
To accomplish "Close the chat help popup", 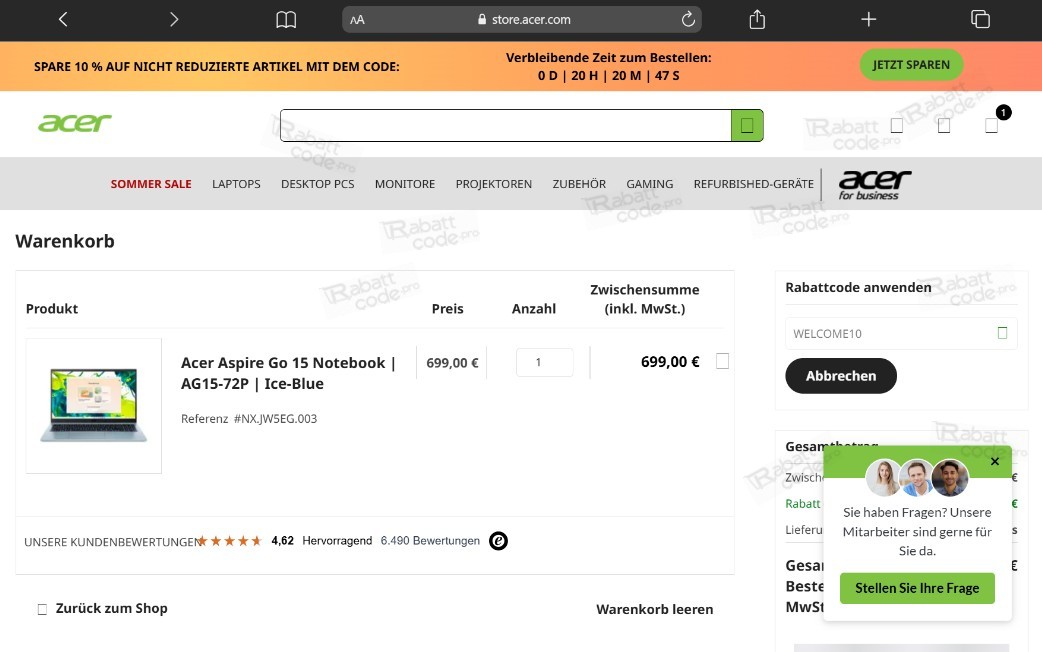I will click(x=995, y=461).
